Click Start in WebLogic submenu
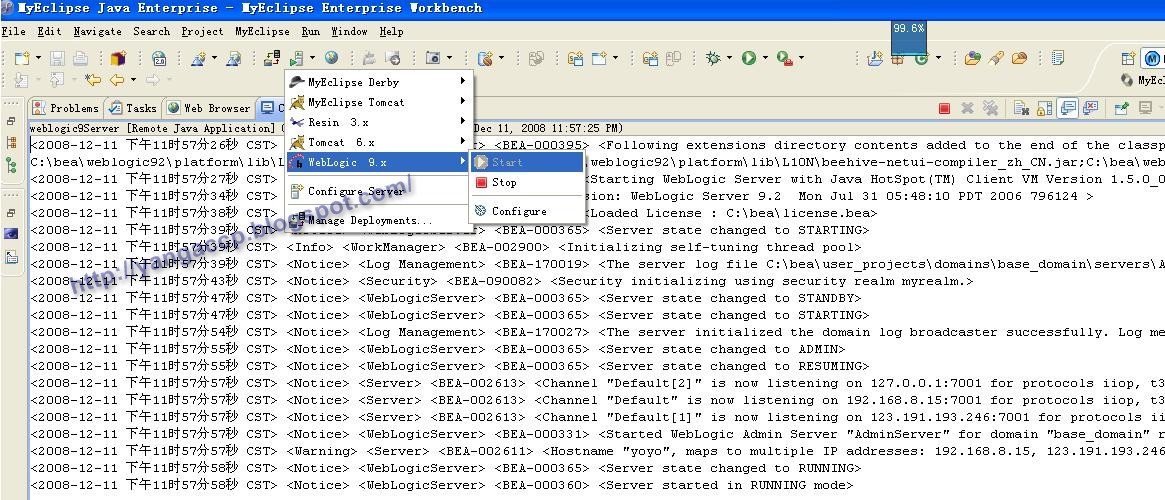 click(527, 162)
